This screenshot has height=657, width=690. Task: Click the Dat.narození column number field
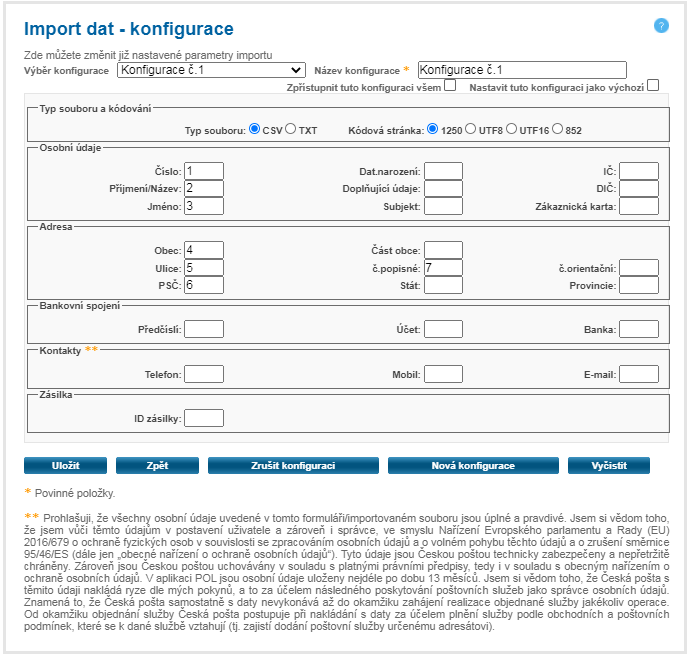click(x=443, y=171)
